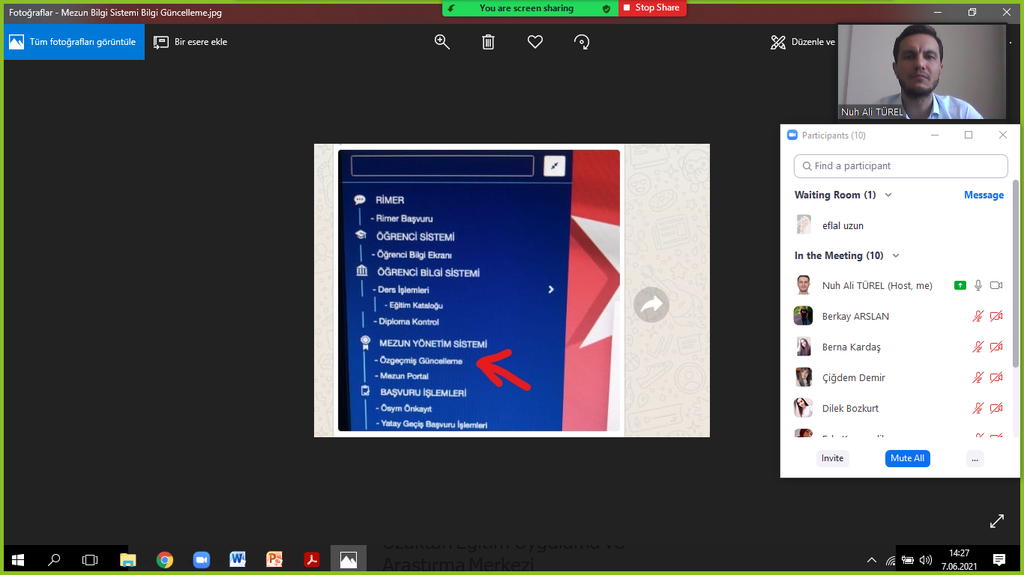The width and height of the screenshot is (1024, 575).
Task: Rotate the image using the rotate icon
Action: click(x=582, y=42)
